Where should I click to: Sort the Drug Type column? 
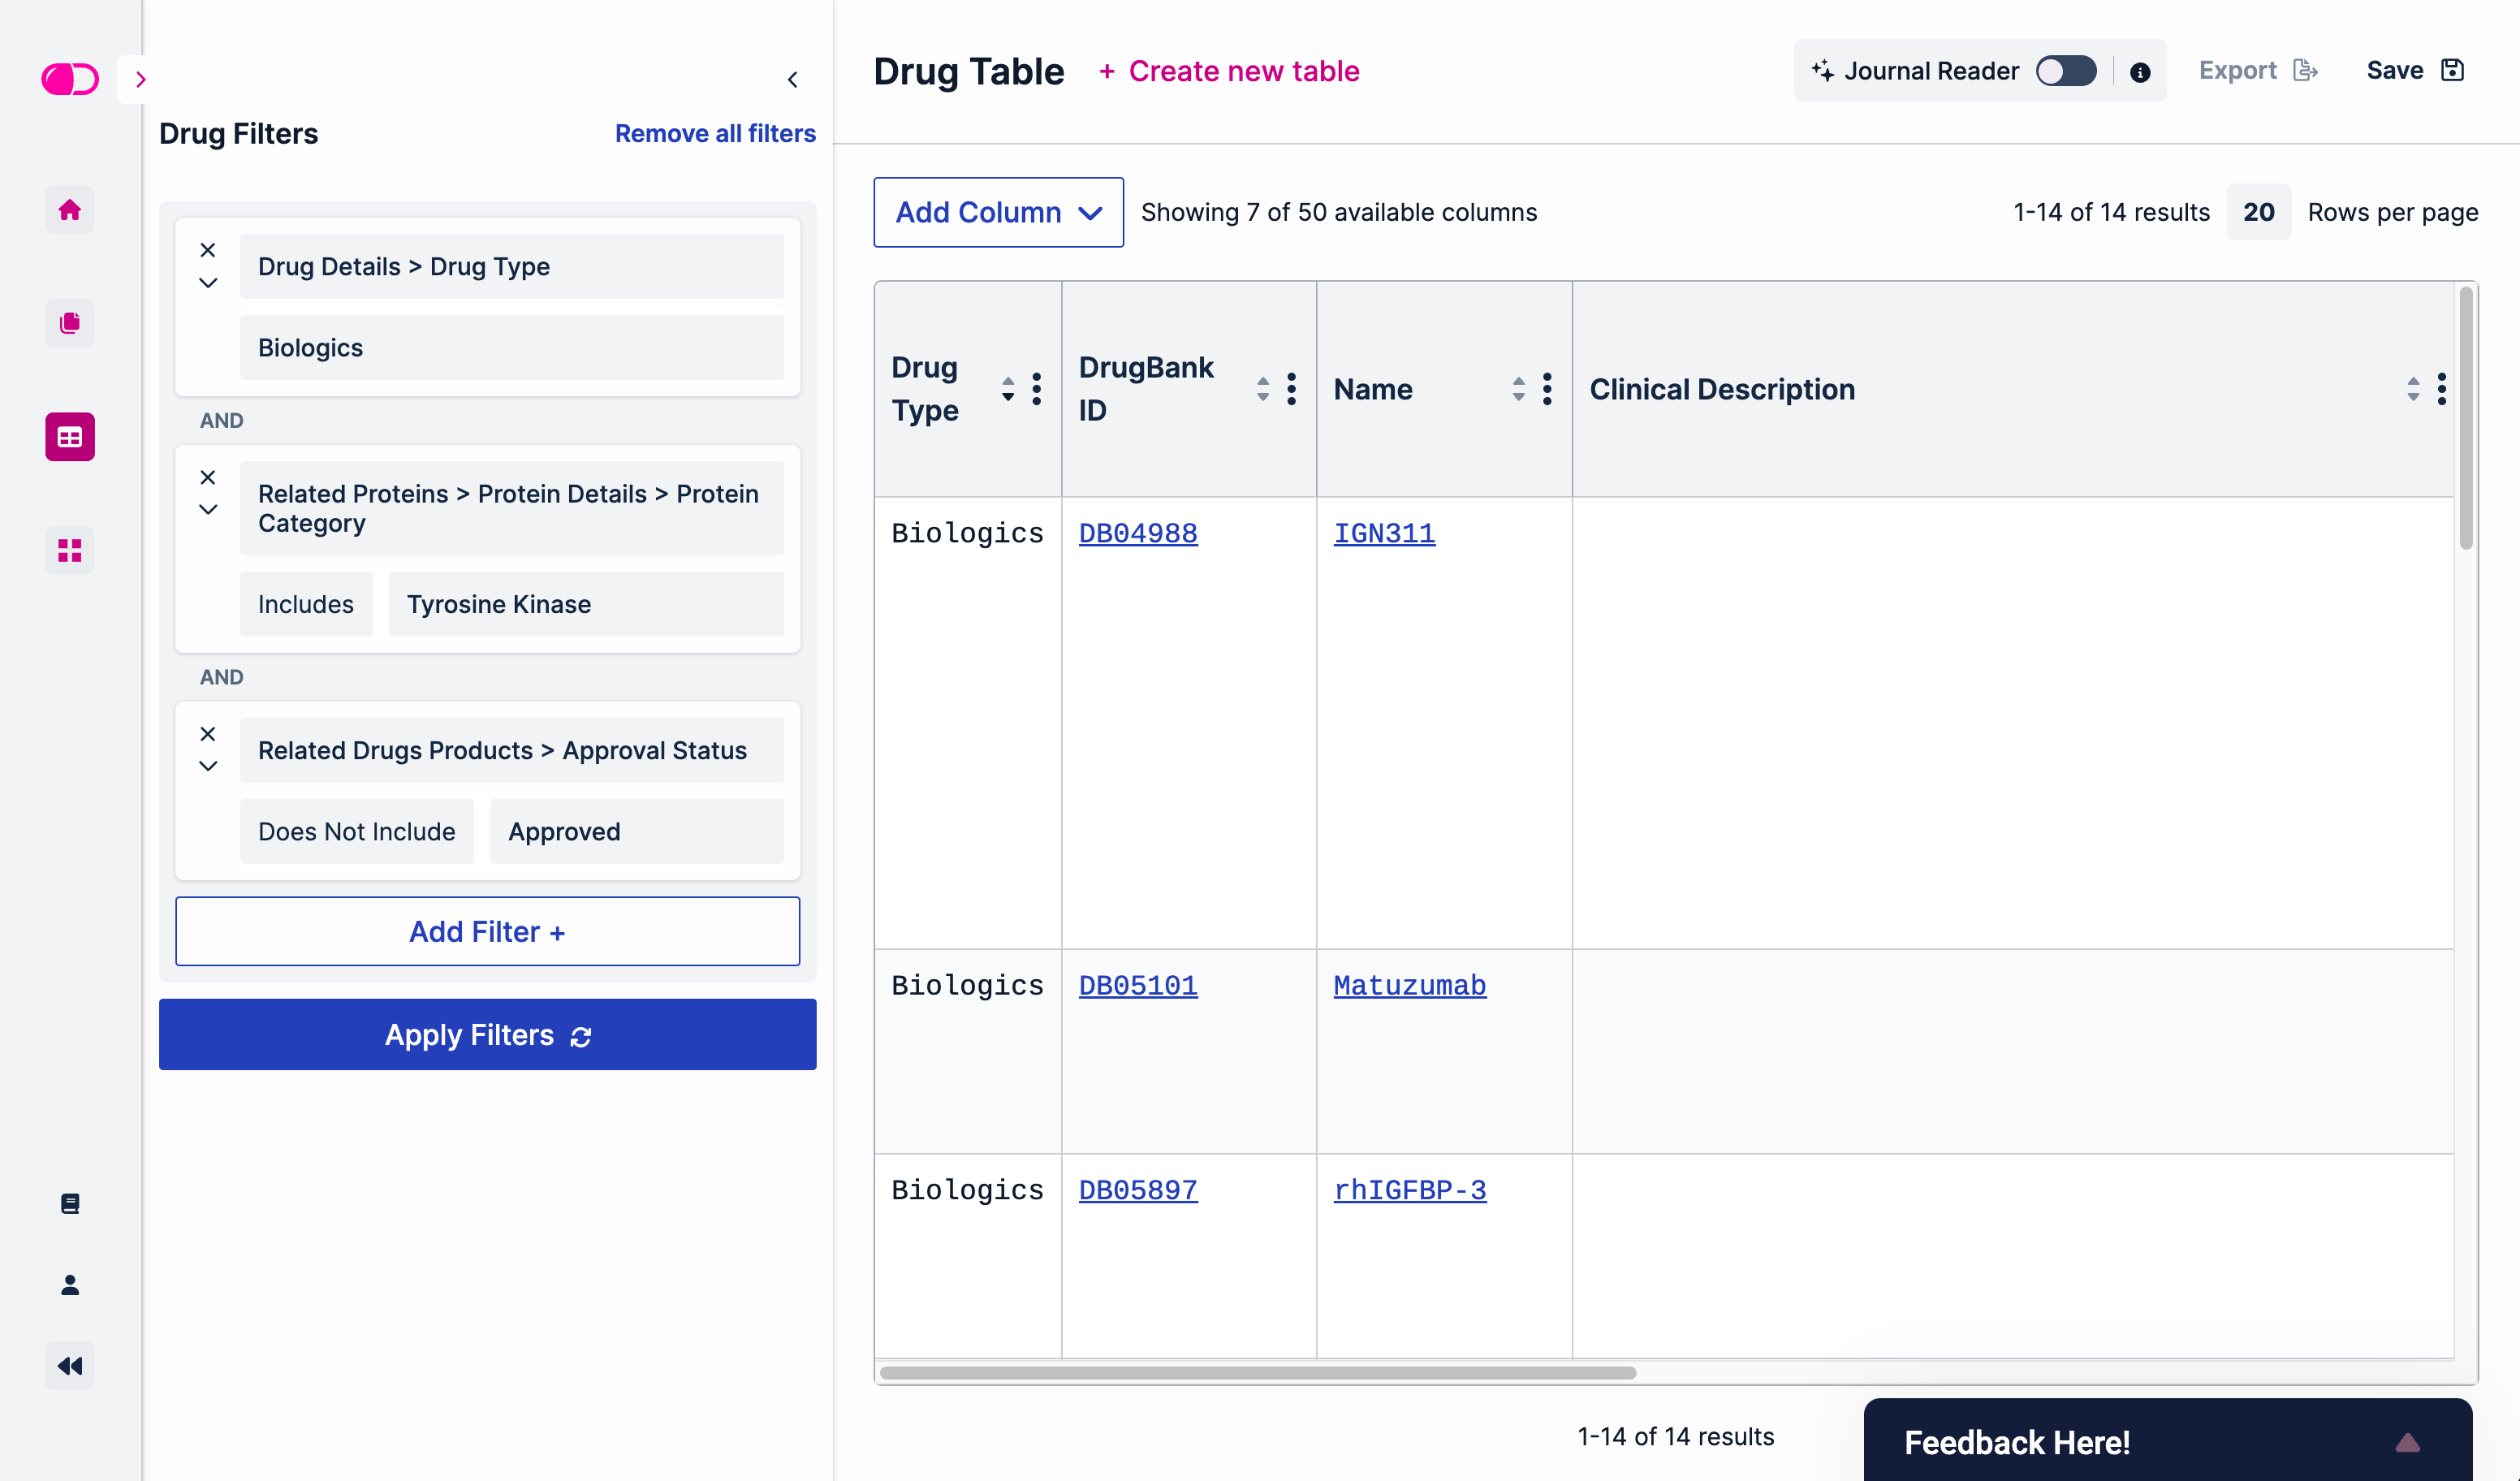[x=1007, y=389]
